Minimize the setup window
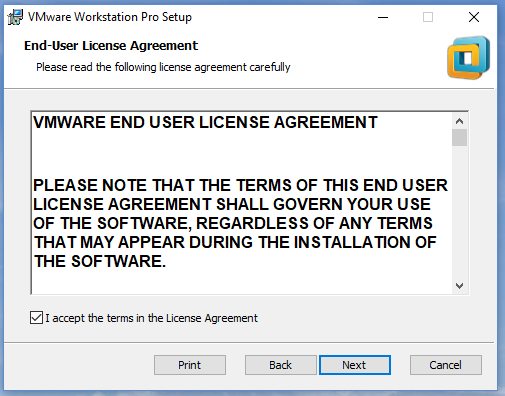 [x=383, y=17]
